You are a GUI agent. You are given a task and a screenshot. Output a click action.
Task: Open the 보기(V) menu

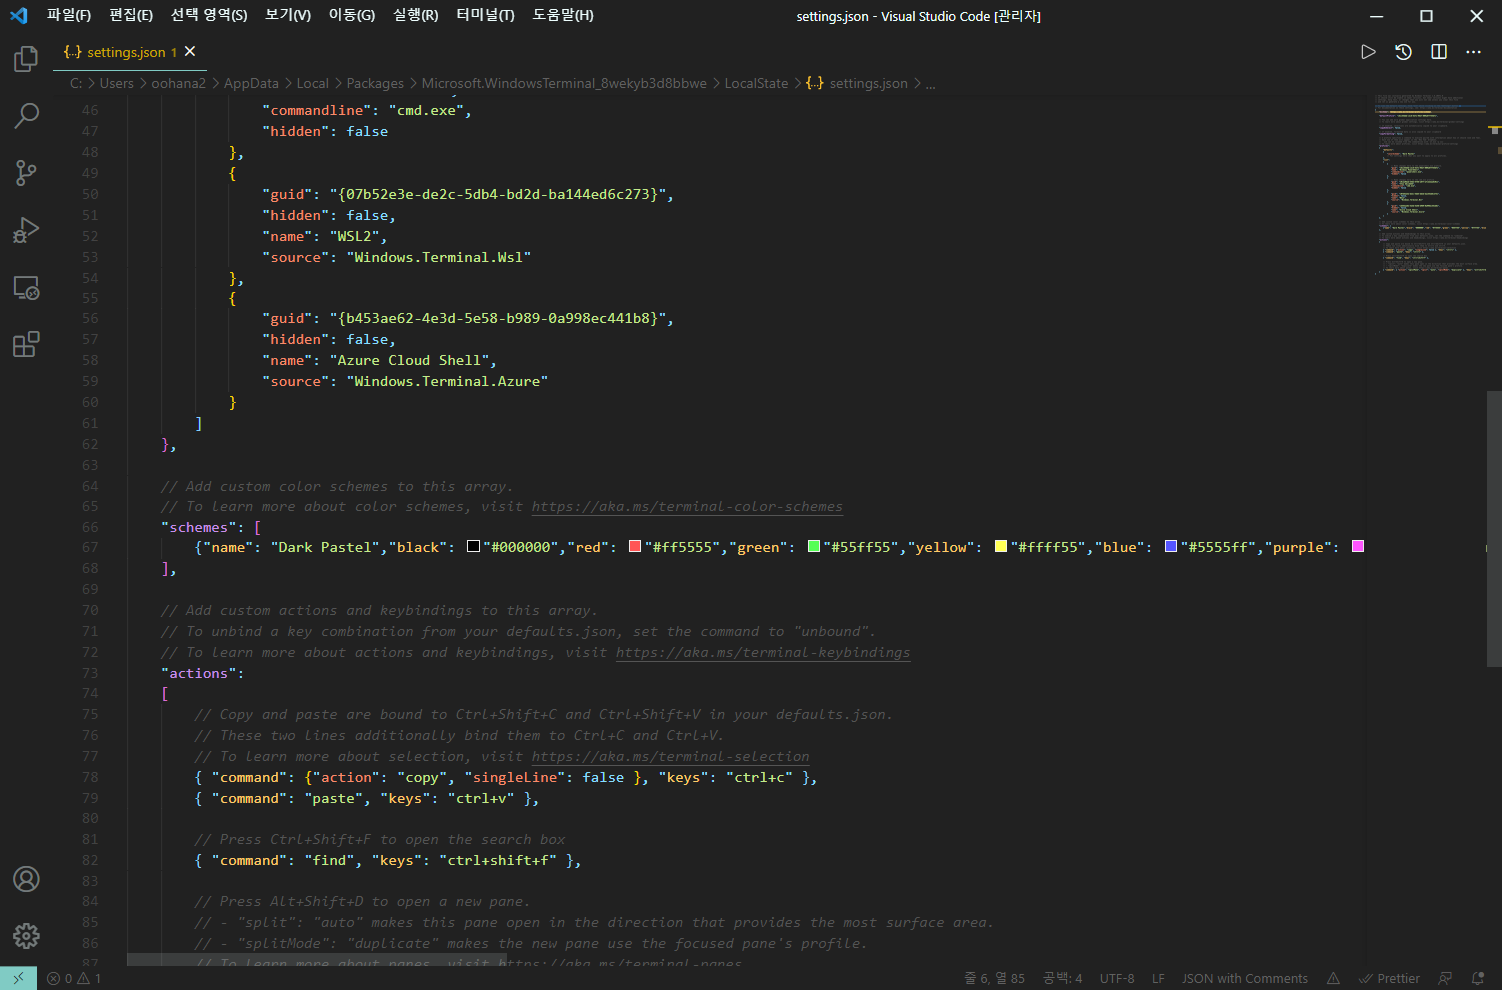point(288,15)
